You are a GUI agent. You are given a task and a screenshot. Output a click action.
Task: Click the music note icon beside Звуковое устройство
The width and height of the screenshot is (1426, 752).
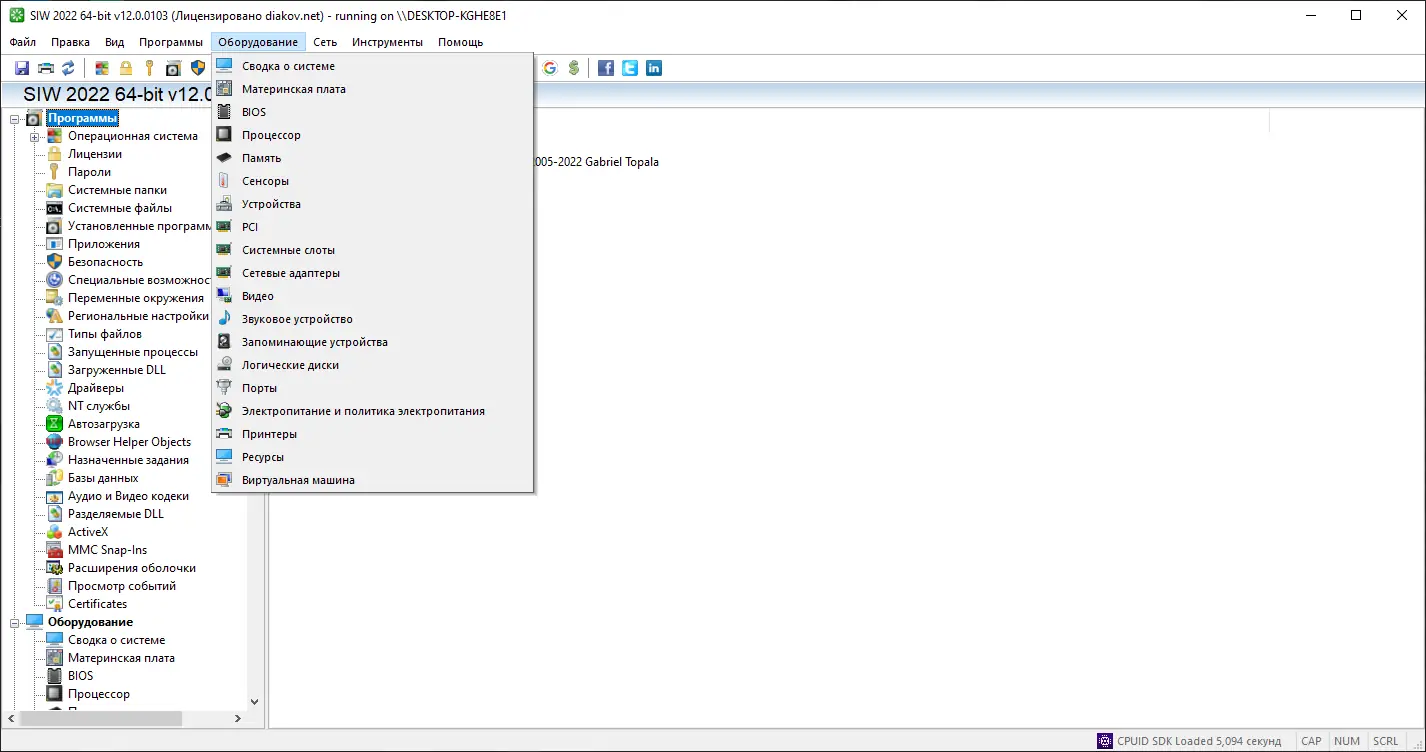pos(224,319)
